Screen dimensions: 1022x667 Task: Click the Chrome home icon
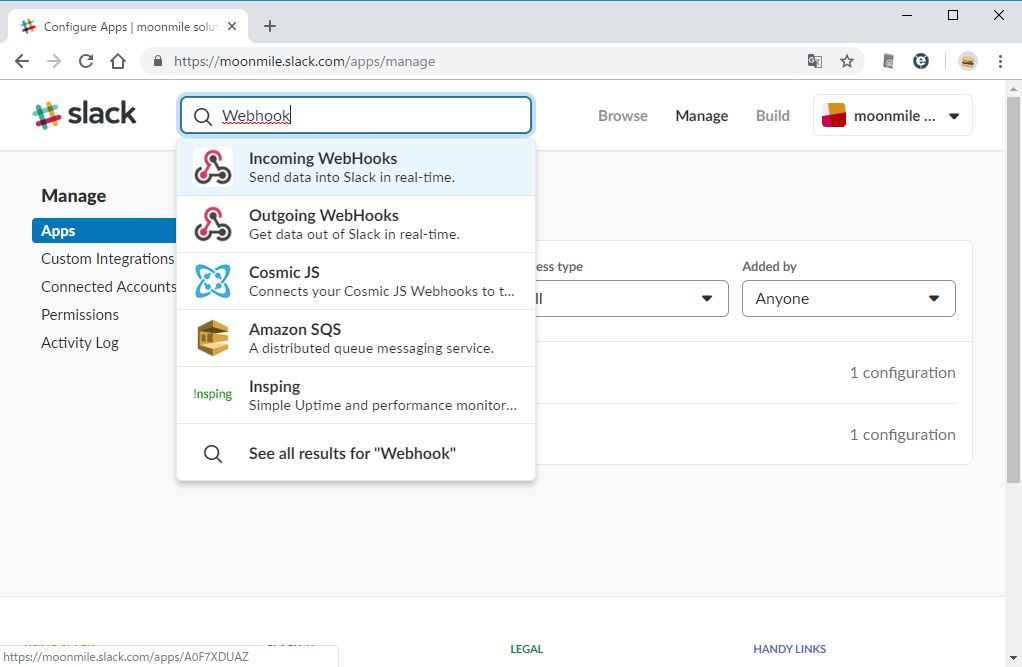[x=118, y=61]
